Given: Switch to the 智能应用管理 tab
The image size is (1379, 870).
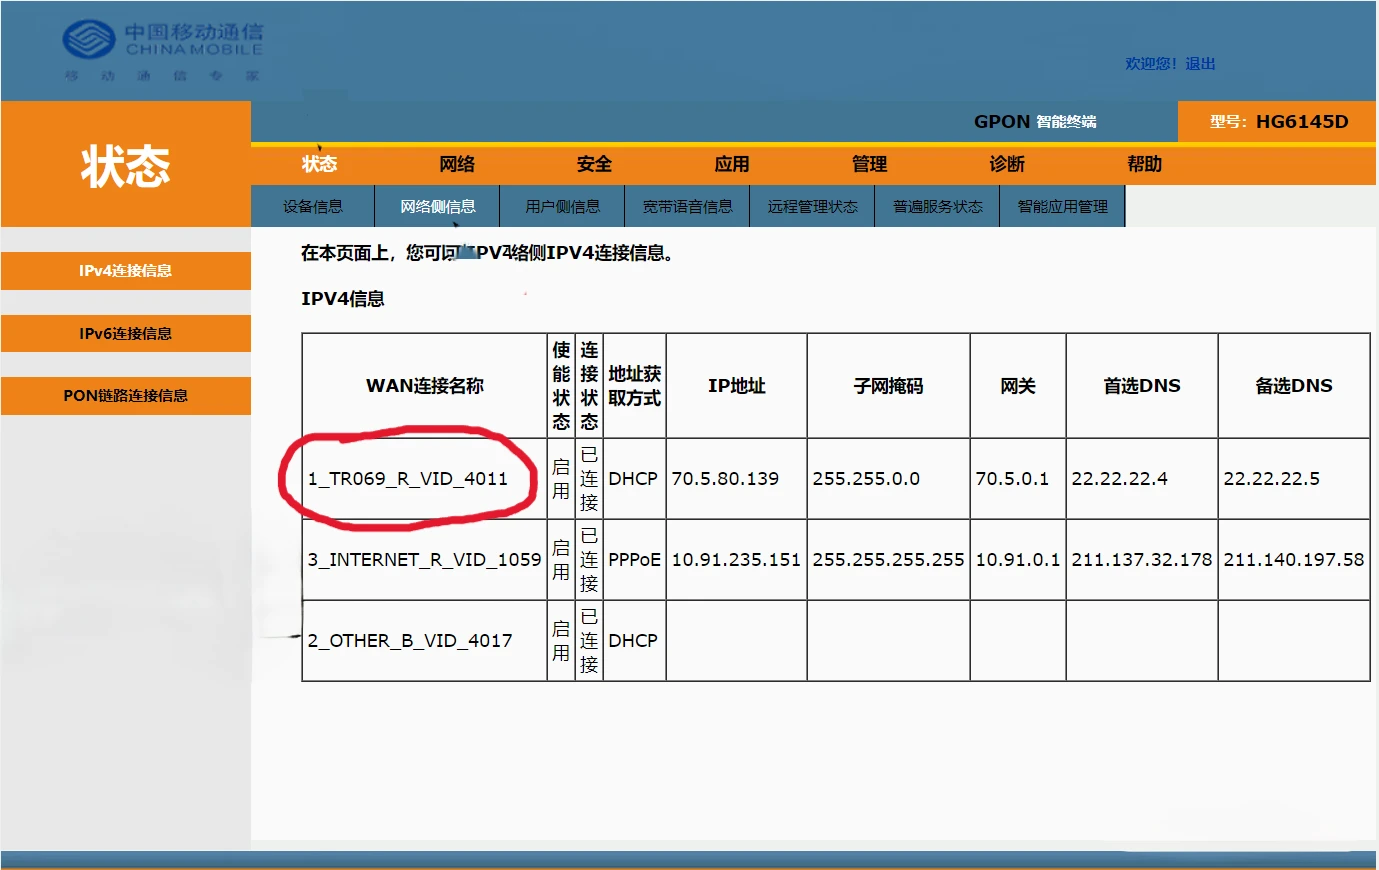Looking at the screenshot, I should 1062,205.
